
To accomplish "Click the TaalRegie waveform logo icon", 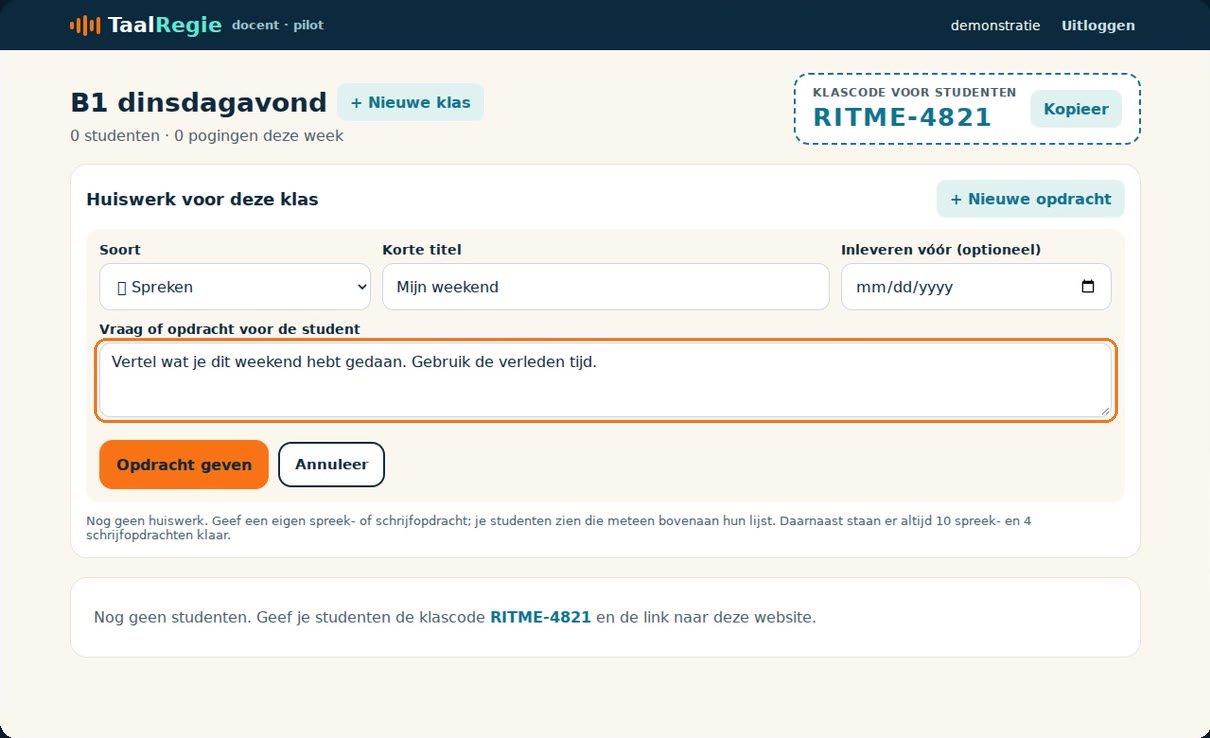I will [85, 25].
